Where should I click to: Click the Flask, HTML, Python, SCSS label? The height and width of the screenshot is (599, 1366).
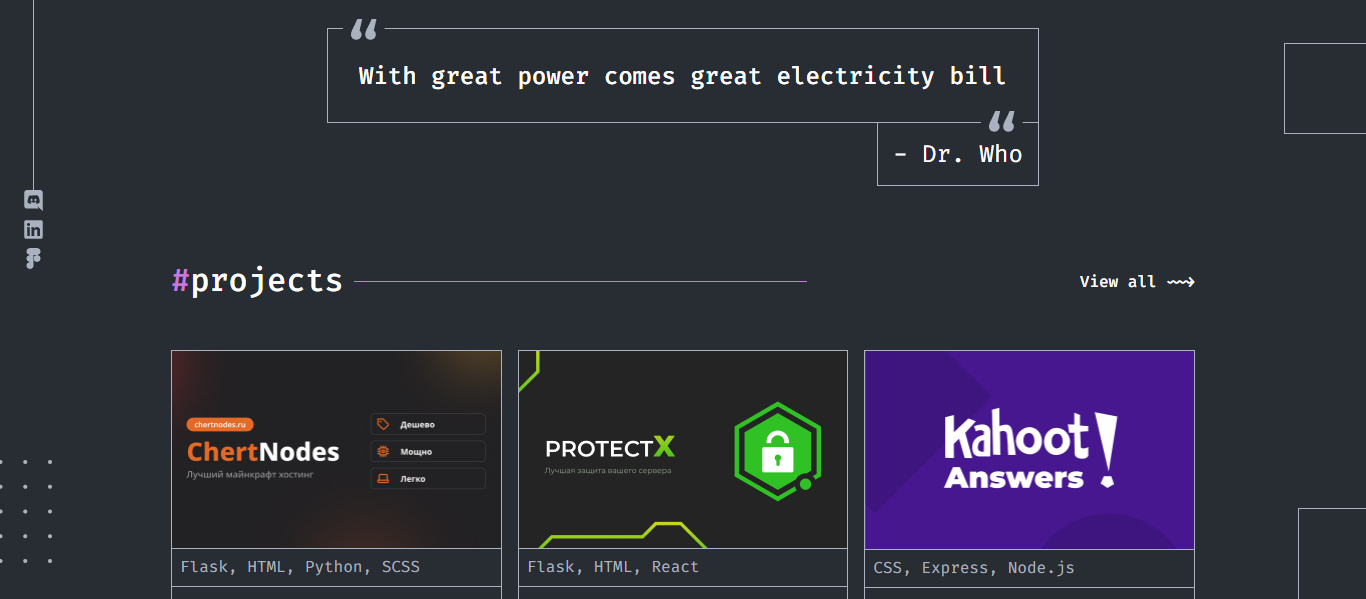(x=300, y=567)
